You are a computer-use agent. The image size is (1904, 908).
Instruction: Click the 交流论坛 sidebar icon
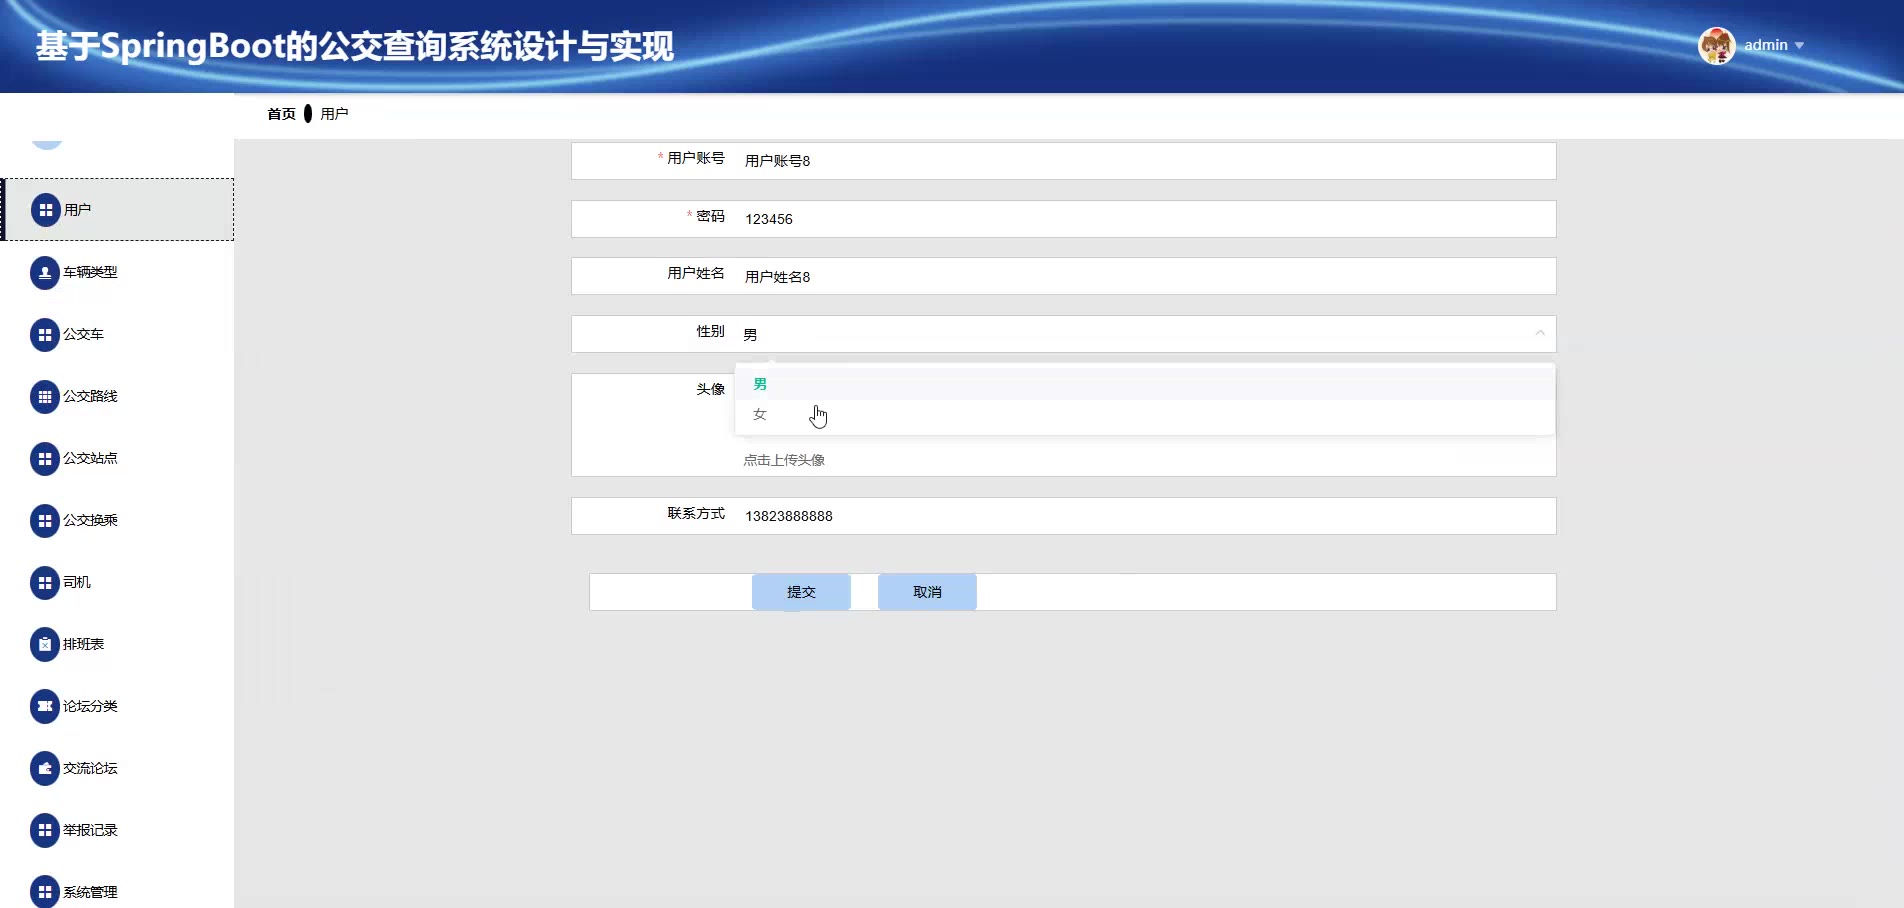pyautogui.click(x=45, y=768)
